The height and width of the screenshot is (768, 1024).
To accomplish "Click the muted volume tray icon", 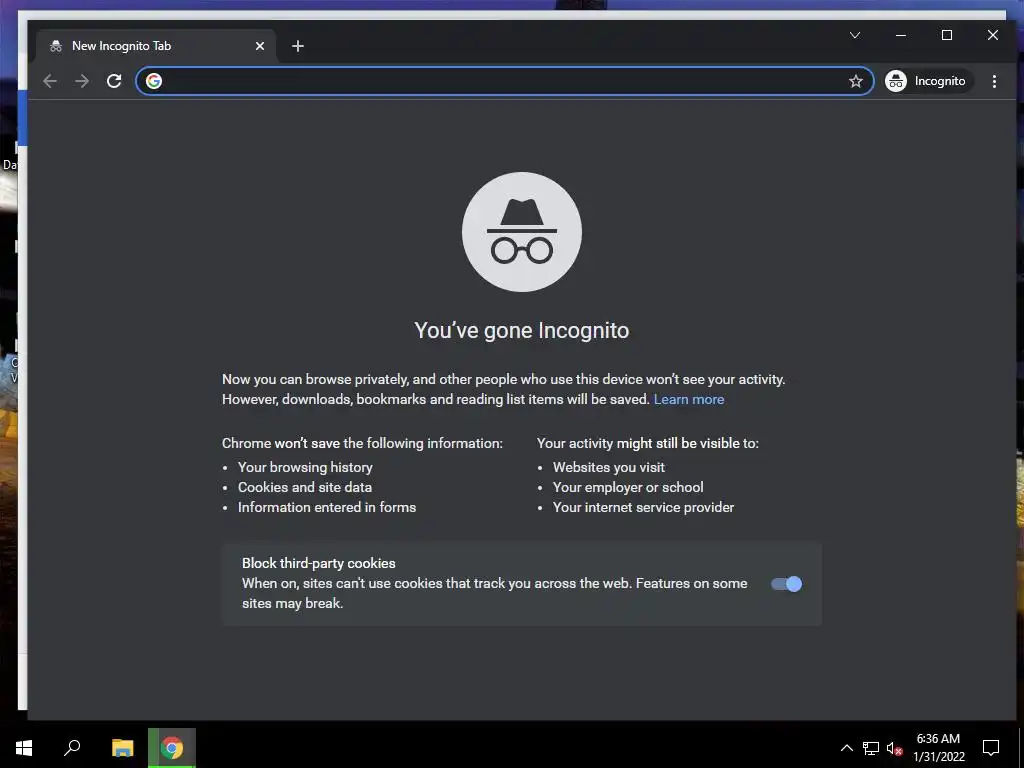I will pos(895,748).
